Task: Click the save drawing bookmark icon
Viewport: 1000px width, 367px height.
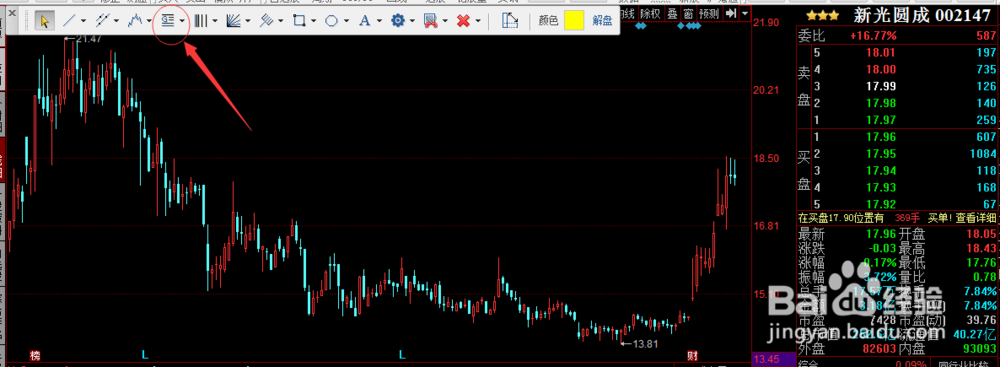Action: 430,21
